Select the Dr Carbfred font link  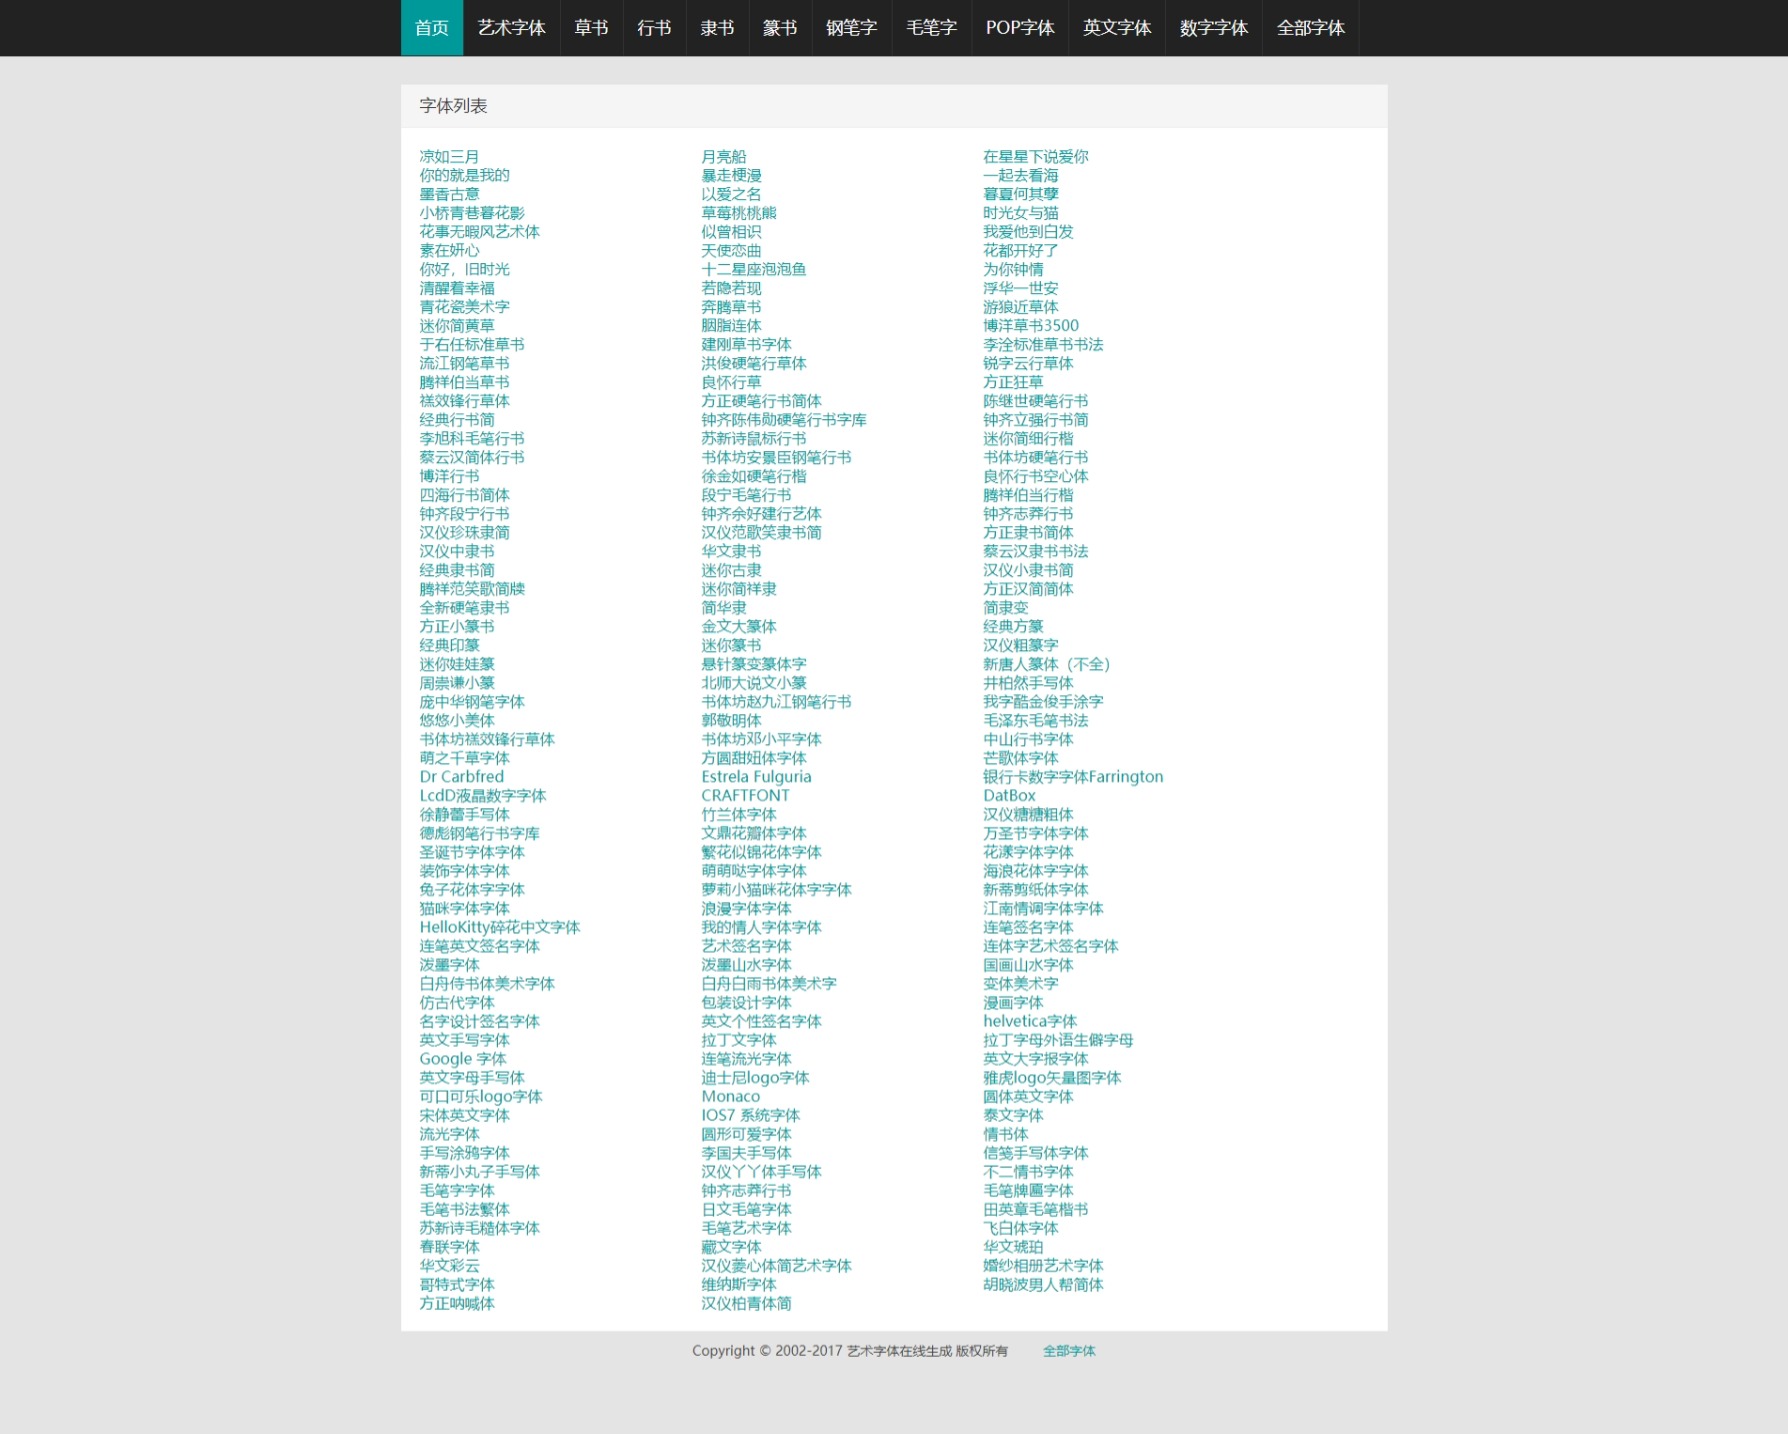click(461, 777)
